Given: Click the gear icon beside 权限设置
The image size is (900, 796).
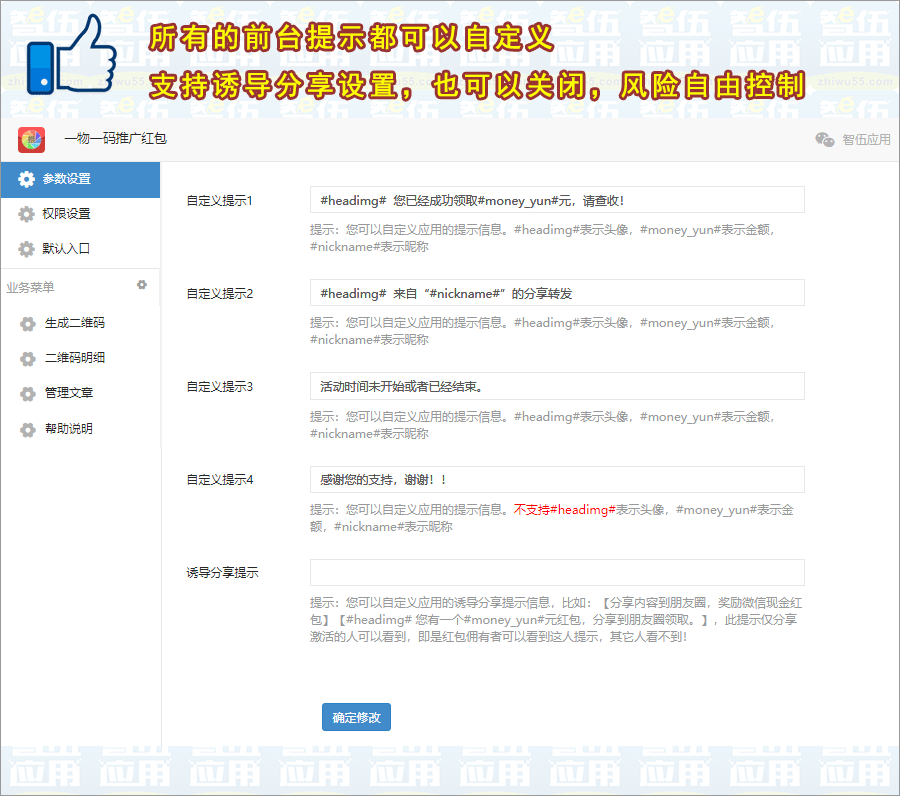Looking at the screenshot, I should (26, 214).
